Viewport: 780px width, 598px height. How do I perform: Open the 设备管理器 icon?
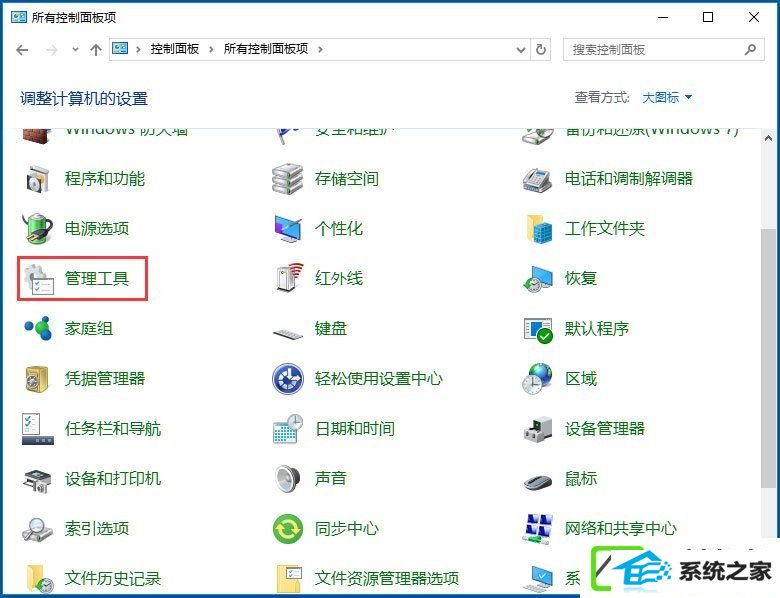click(x=538, y=429)
